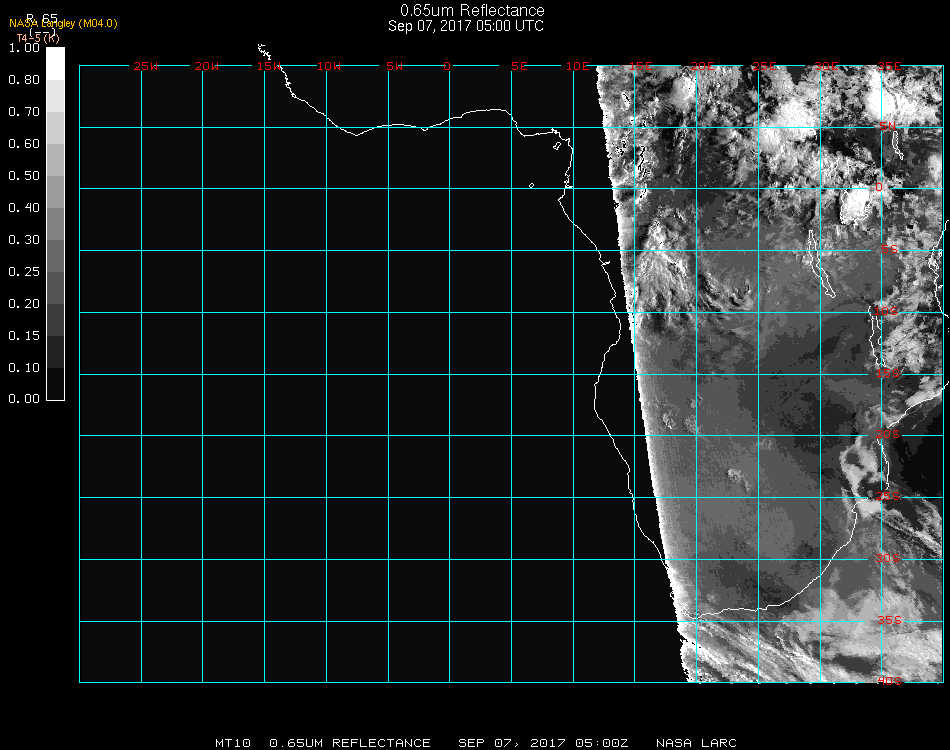Select the 10E longitude label
The height and width of the screenshot is (750, 950).
pyautogui.click(x=578, y=66)
